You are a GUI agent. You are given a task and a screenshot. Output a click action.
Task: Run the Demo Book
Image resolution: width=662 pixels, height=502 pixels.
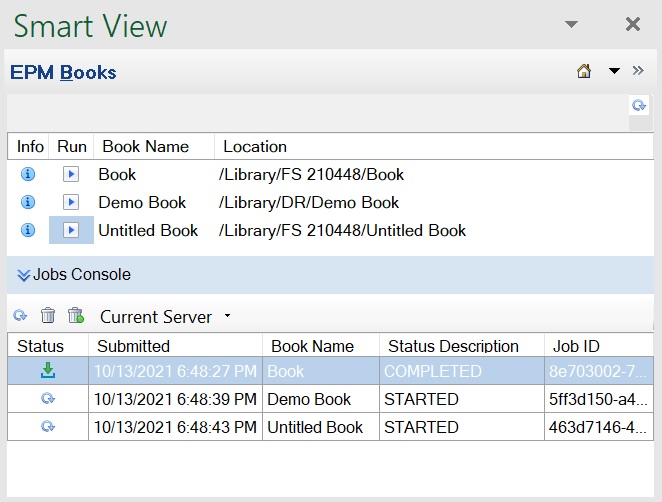coord(71,202)
